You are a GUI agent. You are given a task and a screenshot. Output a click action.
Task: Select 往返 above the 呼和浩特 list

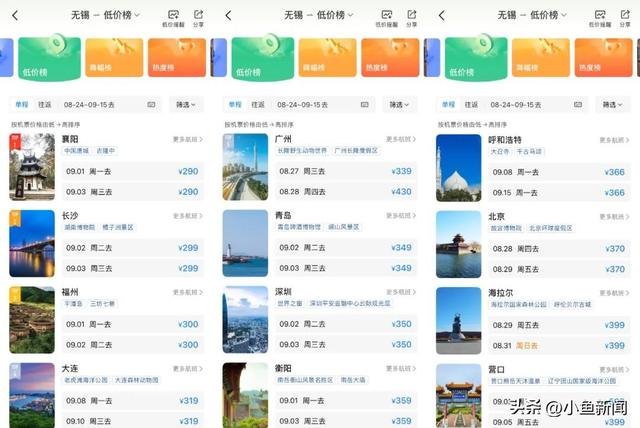click(x=471, y=104)
